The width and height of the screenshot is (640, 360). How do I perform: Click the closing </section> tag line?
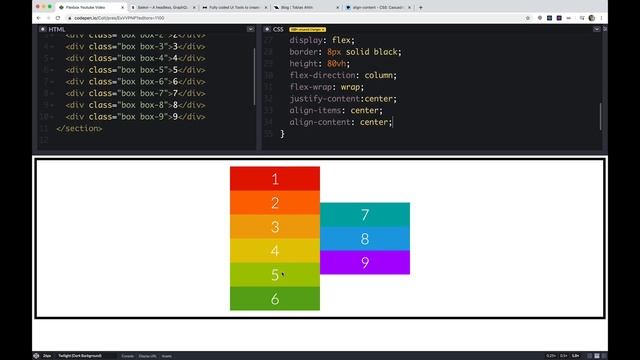click(x=79, y=129)
